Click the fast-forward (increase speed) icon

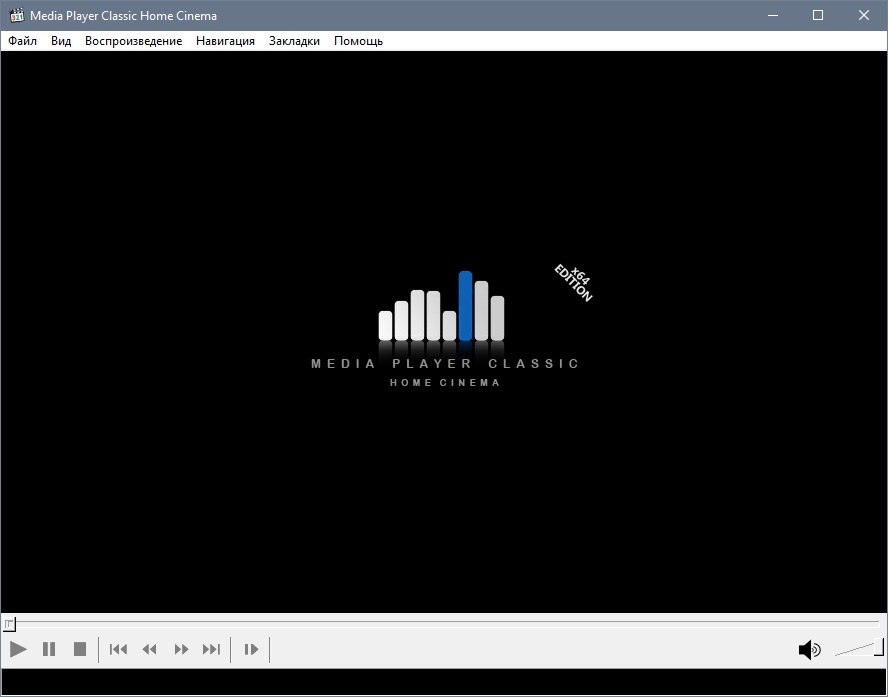[181, 649]
